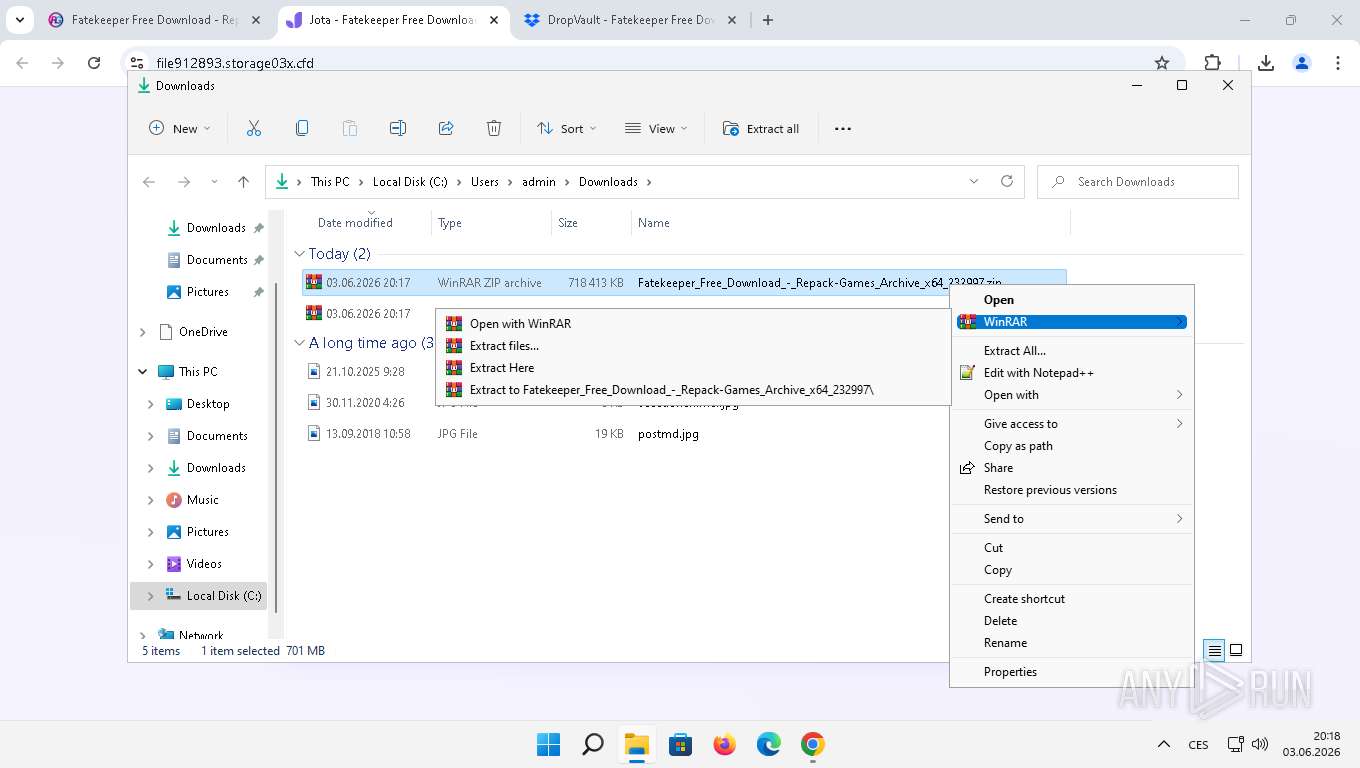Click the Share icon in Explorer toolbar
This screenshot has width=1360, height=768.
pos(446,128)
